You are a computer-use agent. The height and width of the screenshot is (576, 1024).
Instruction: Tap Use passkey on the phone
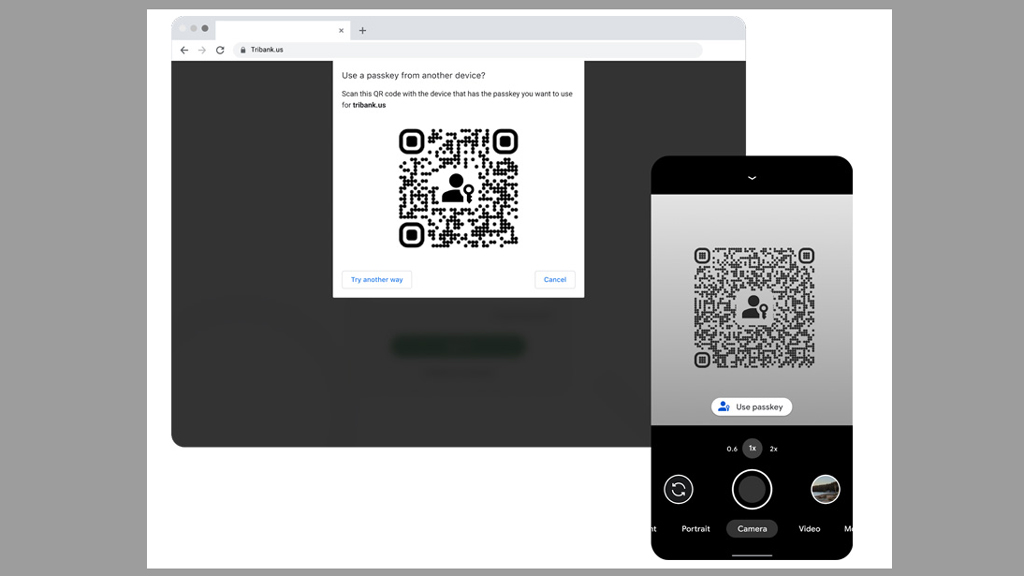pos(752,407)
